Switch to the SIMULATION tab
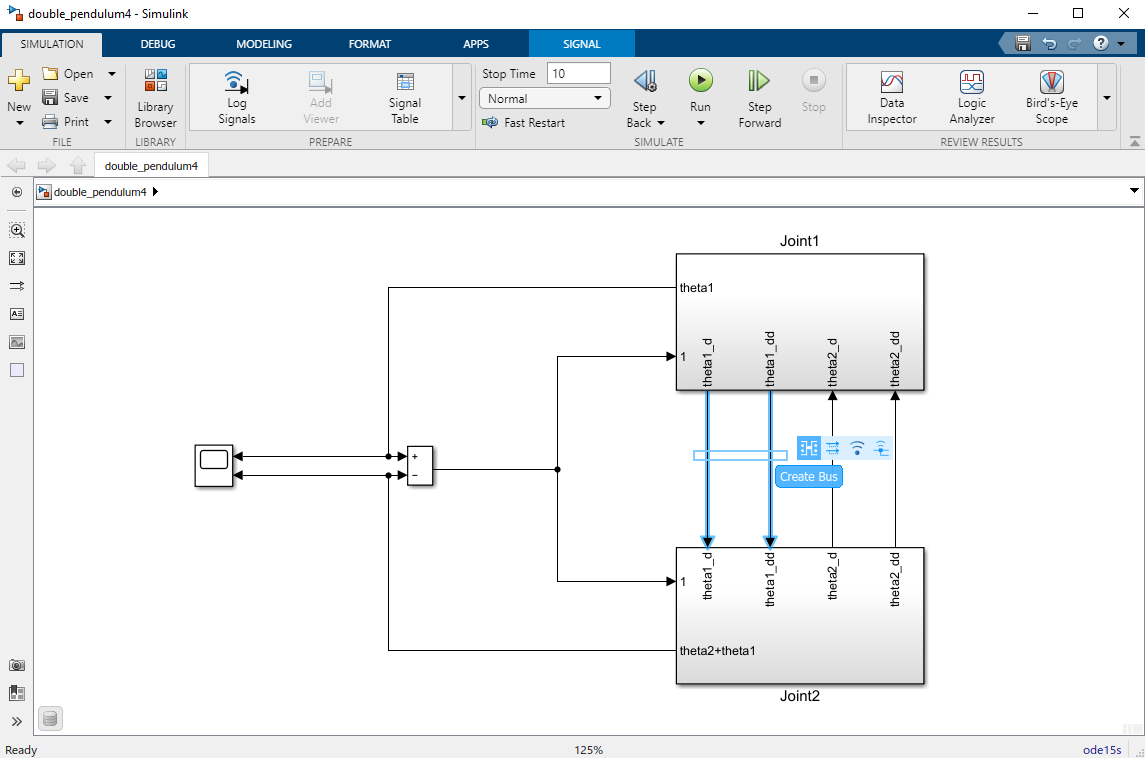This screenshot has height=758, width=1145. point(52,44)
